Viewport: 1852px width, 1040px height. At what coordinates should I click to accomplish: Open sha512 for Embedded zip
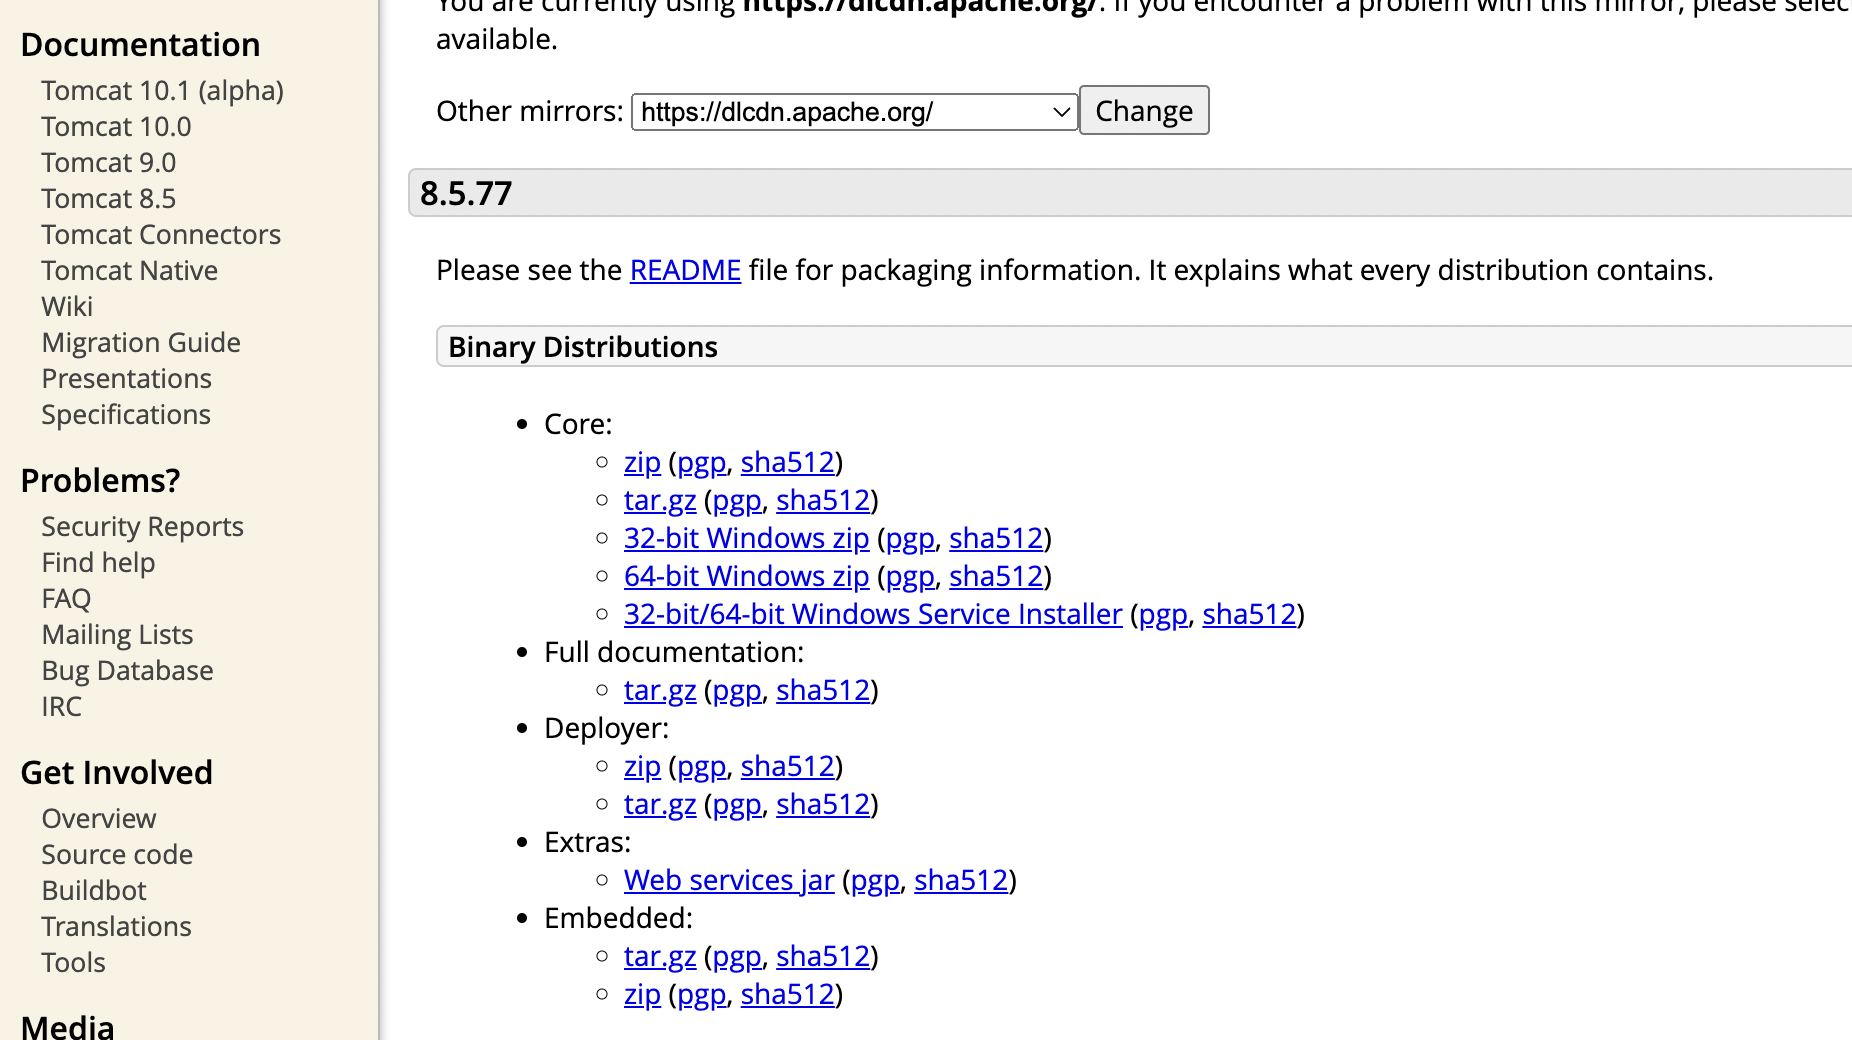tap(787, 994)
